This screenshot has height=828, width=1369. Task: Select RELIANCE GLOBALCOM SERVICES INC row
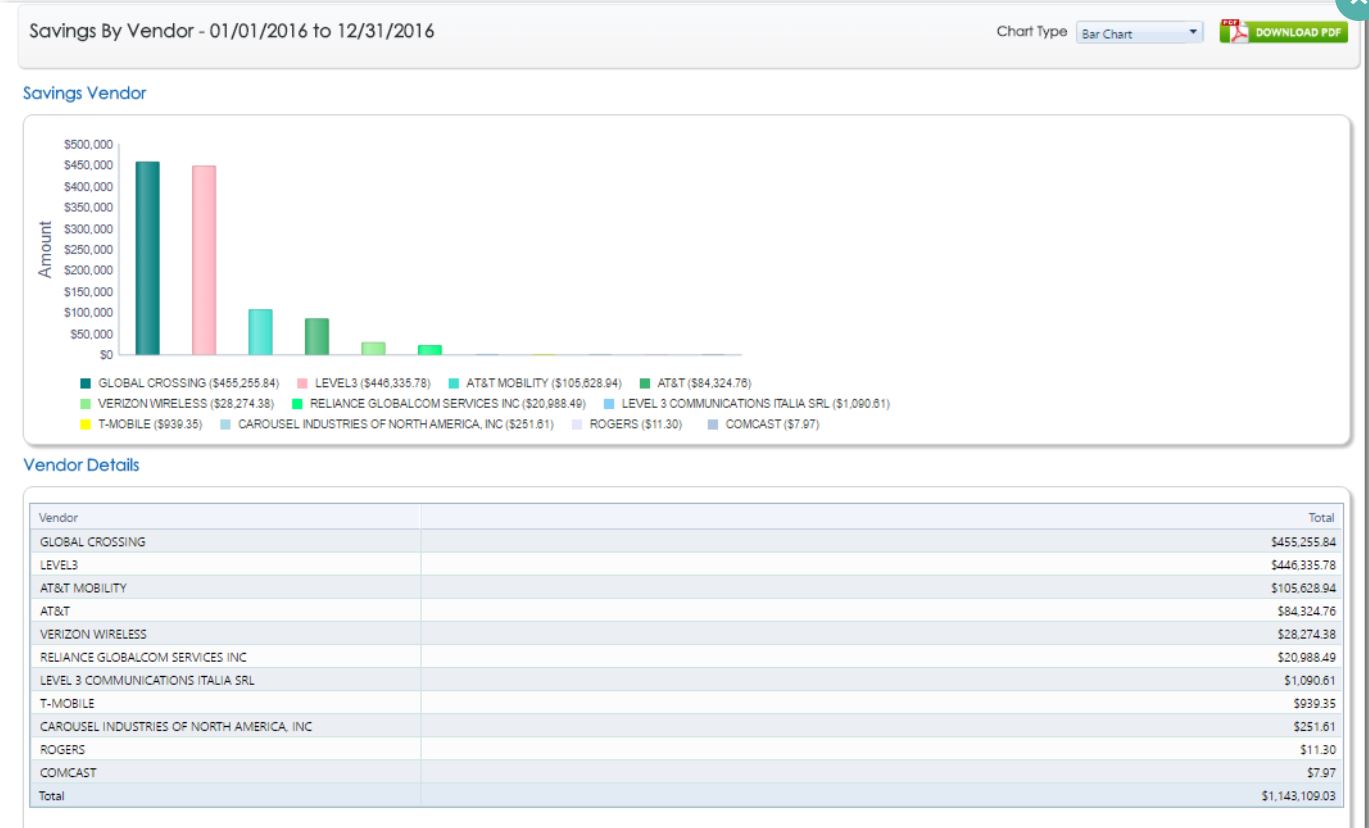click(x=685, y=656)
